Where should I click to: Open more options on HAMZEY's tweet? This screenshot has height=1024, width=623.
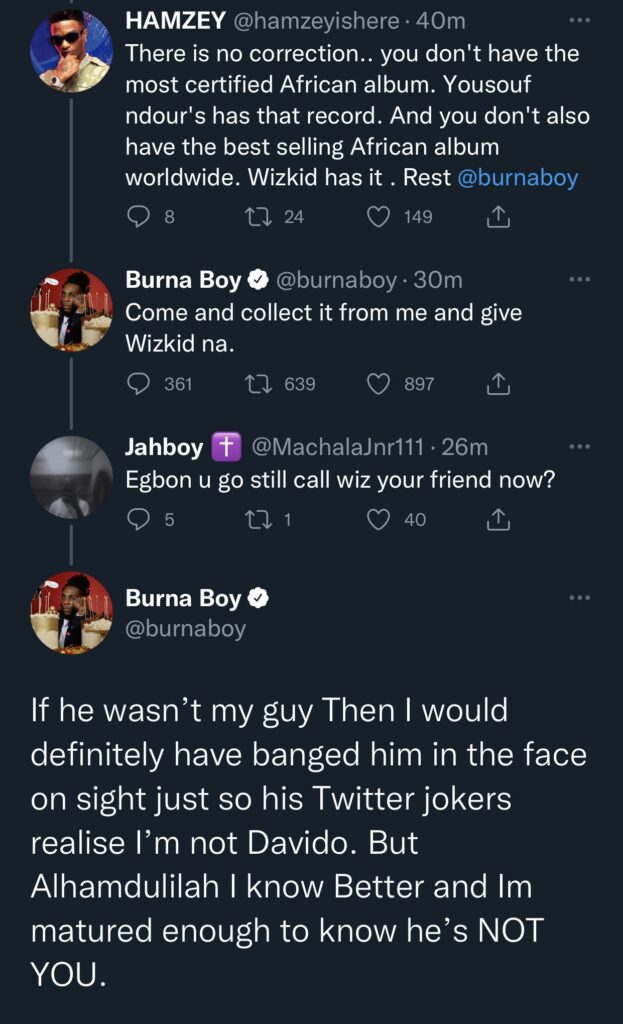pyautogui.click(x=580, y=19)
